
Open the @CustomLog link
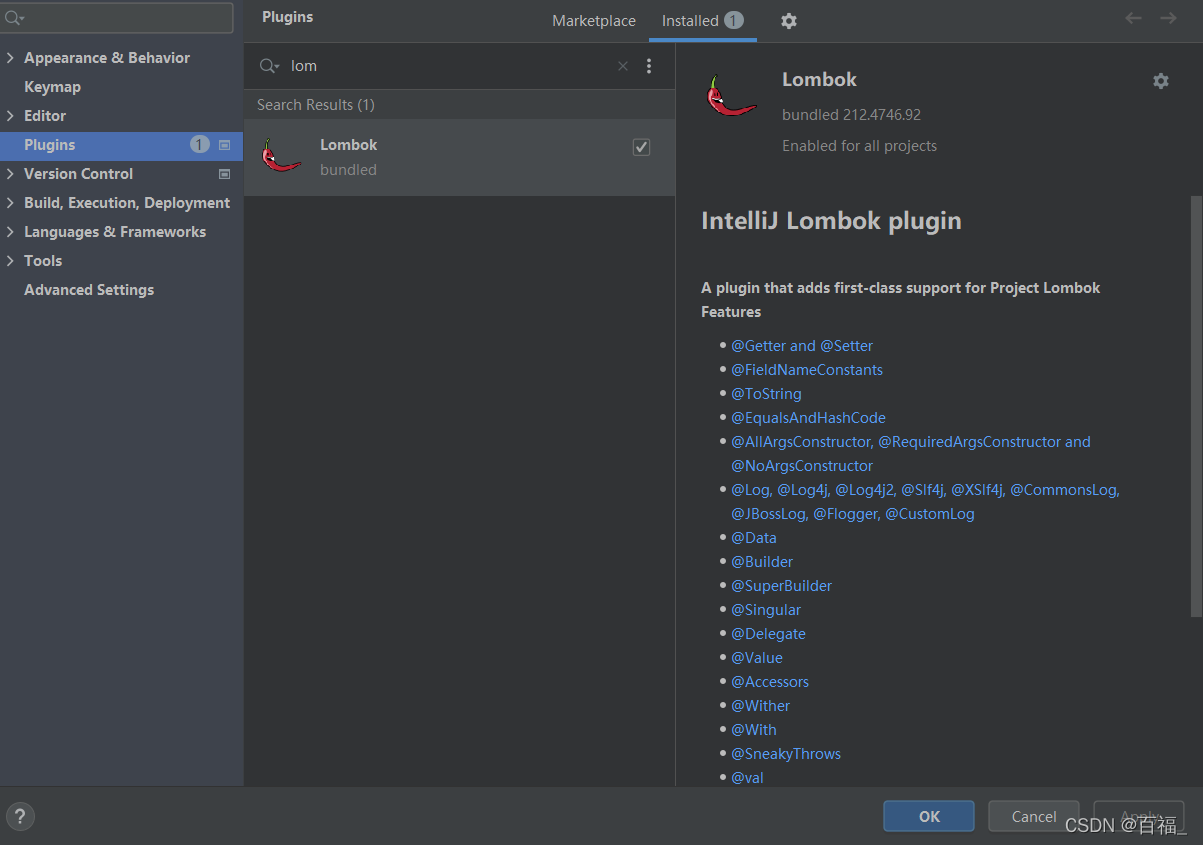tap(930, 514)
